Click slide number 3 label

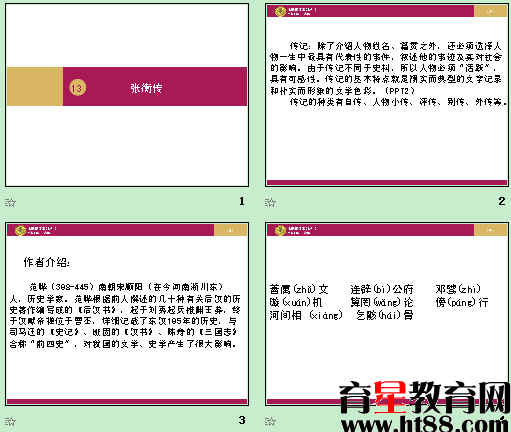(242, 420)
